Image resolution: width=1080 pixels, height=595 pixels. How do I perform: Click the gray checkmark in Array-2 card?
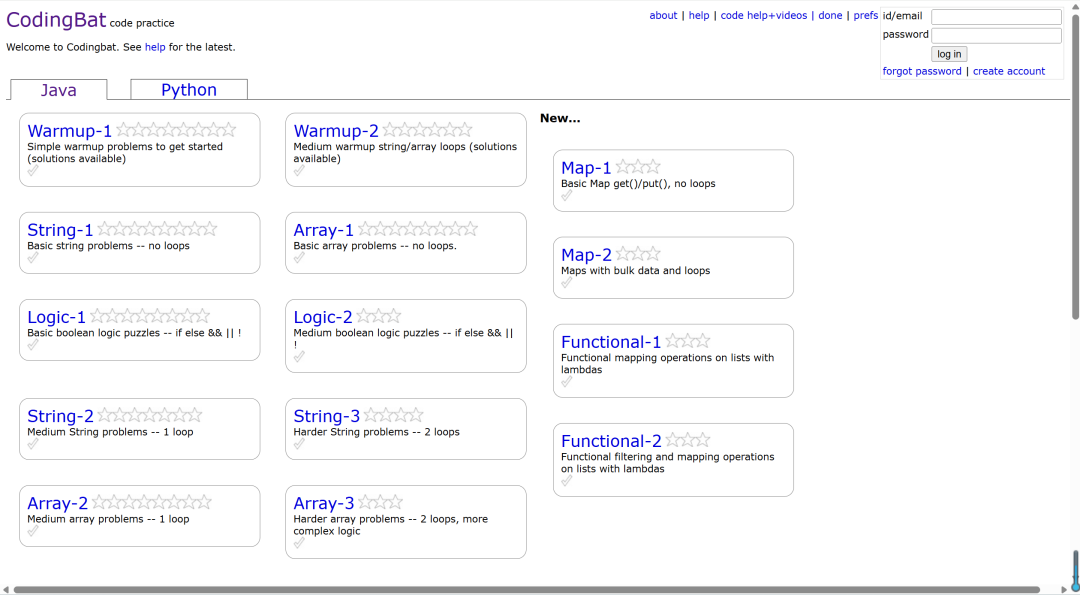point(32,531)
